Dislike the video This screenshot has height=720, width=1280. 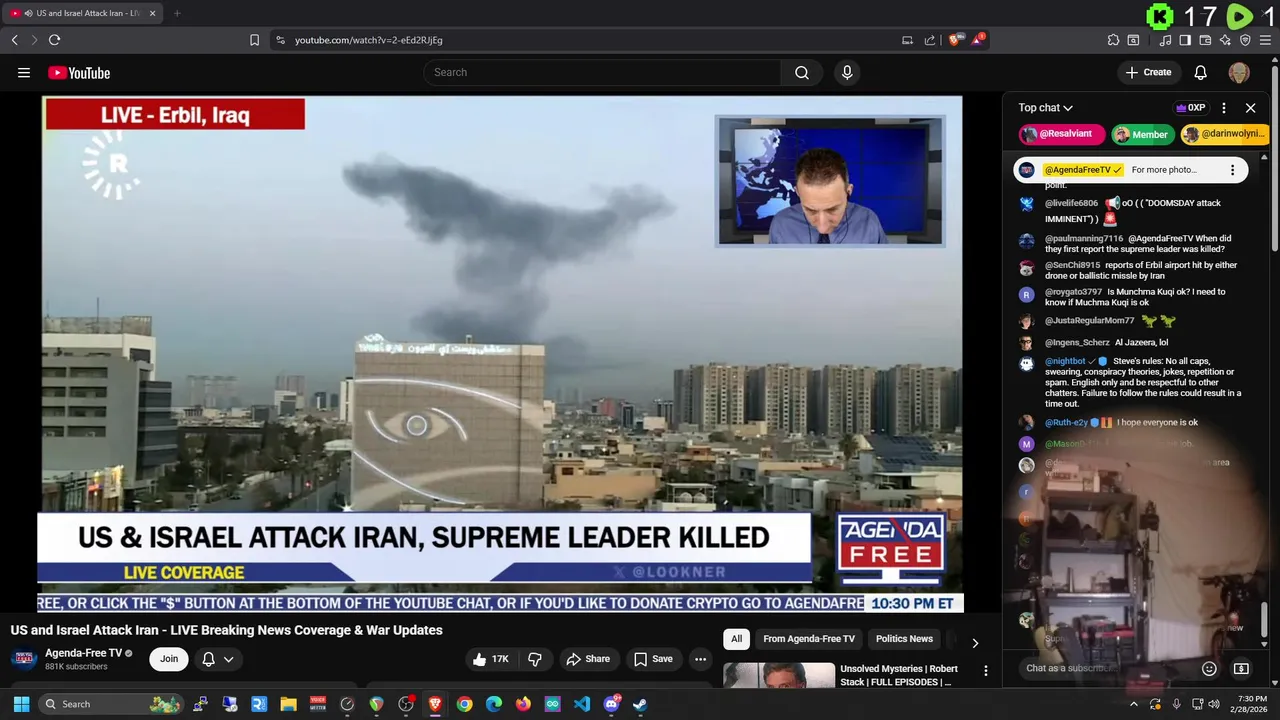click(535, 659)
